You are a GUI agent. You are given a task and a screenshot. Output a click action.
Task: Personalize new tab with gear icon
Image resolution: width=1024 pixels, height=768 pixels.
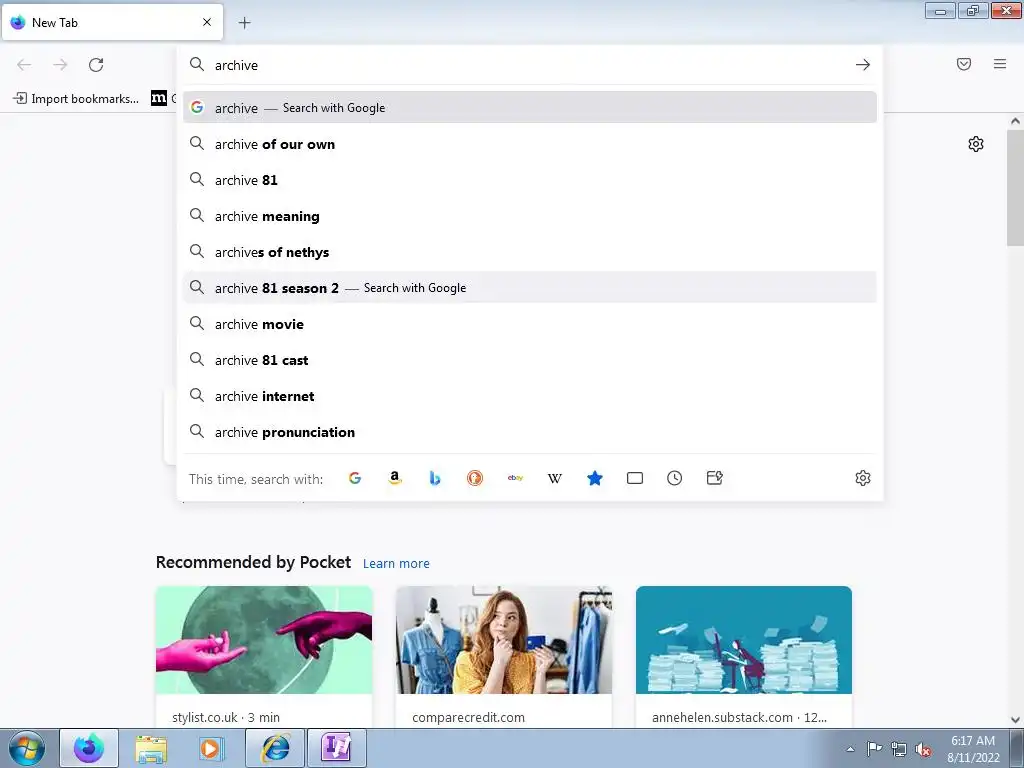point(976,144)
